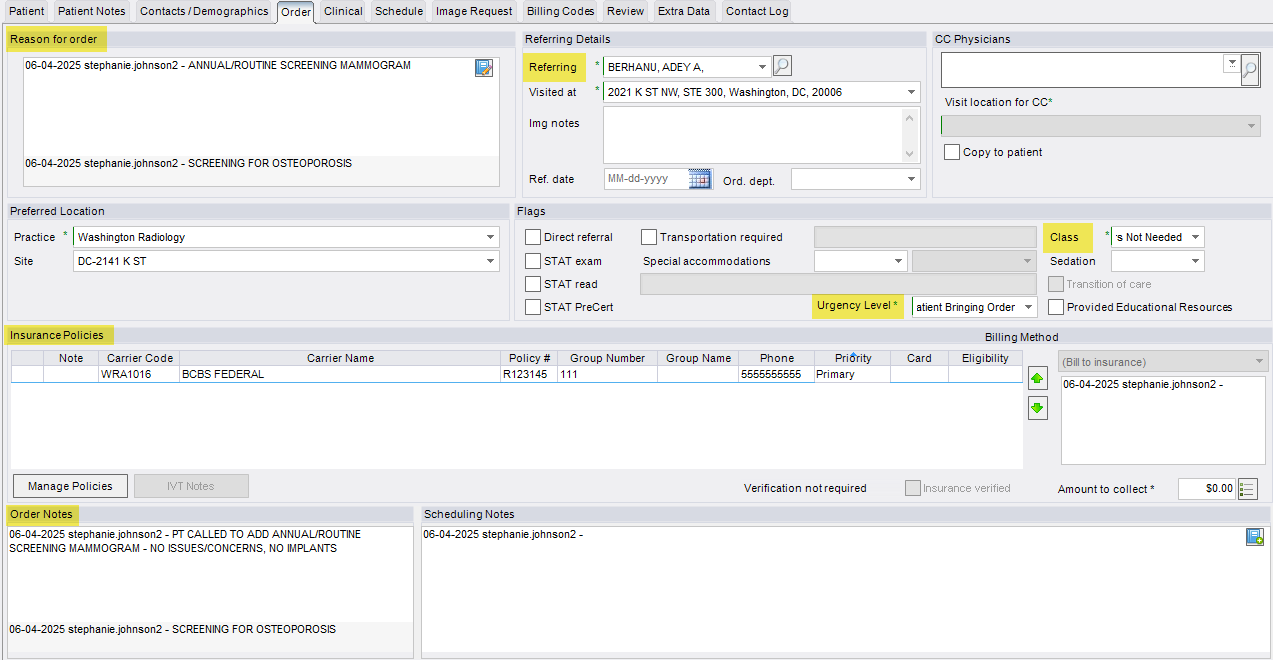Open Sedation dropdown
The image size is (1273, 660).
[x=1196, y=261]
